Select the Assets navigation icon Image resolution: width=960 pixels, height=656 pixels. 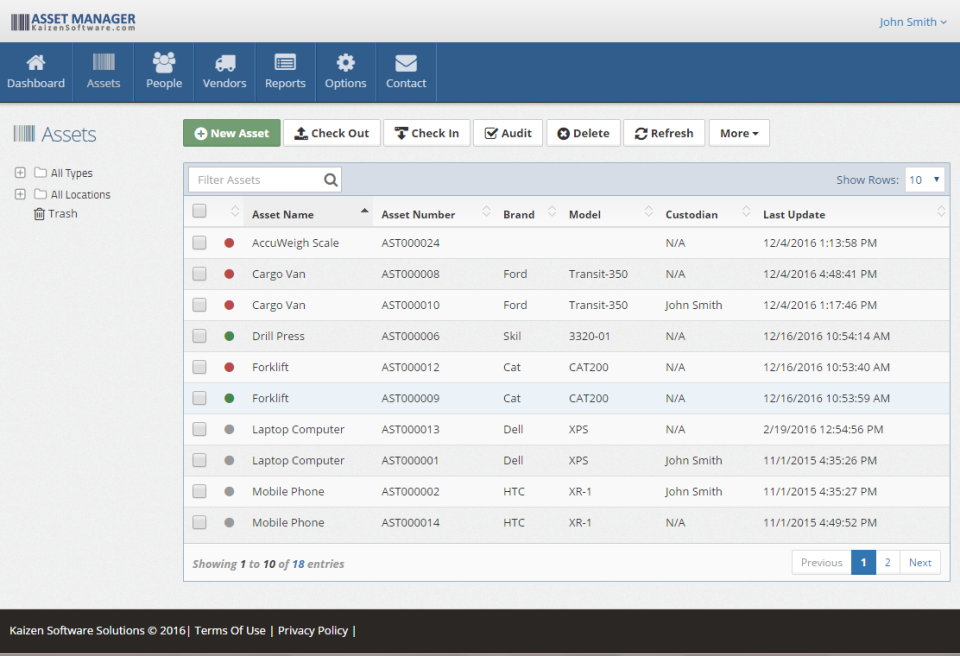click(x=103, y=71)
